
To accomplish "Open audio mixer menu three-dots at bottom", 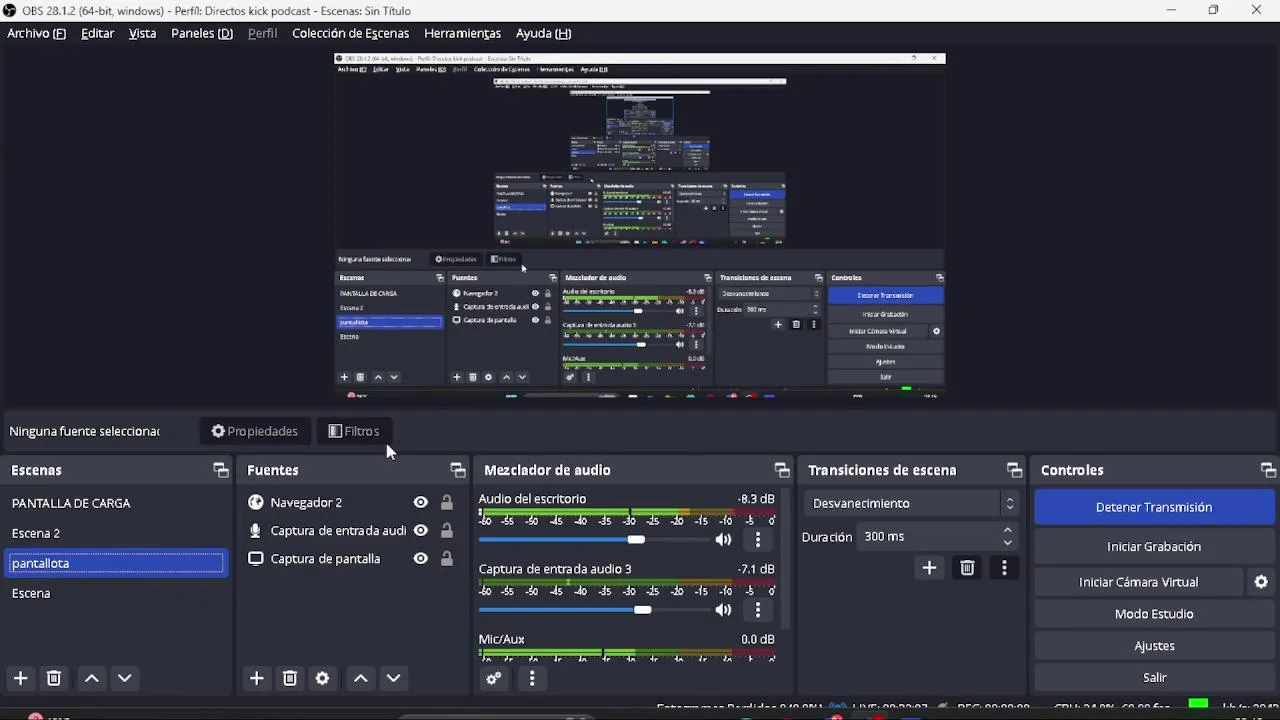I will click(x=532, y=678).
